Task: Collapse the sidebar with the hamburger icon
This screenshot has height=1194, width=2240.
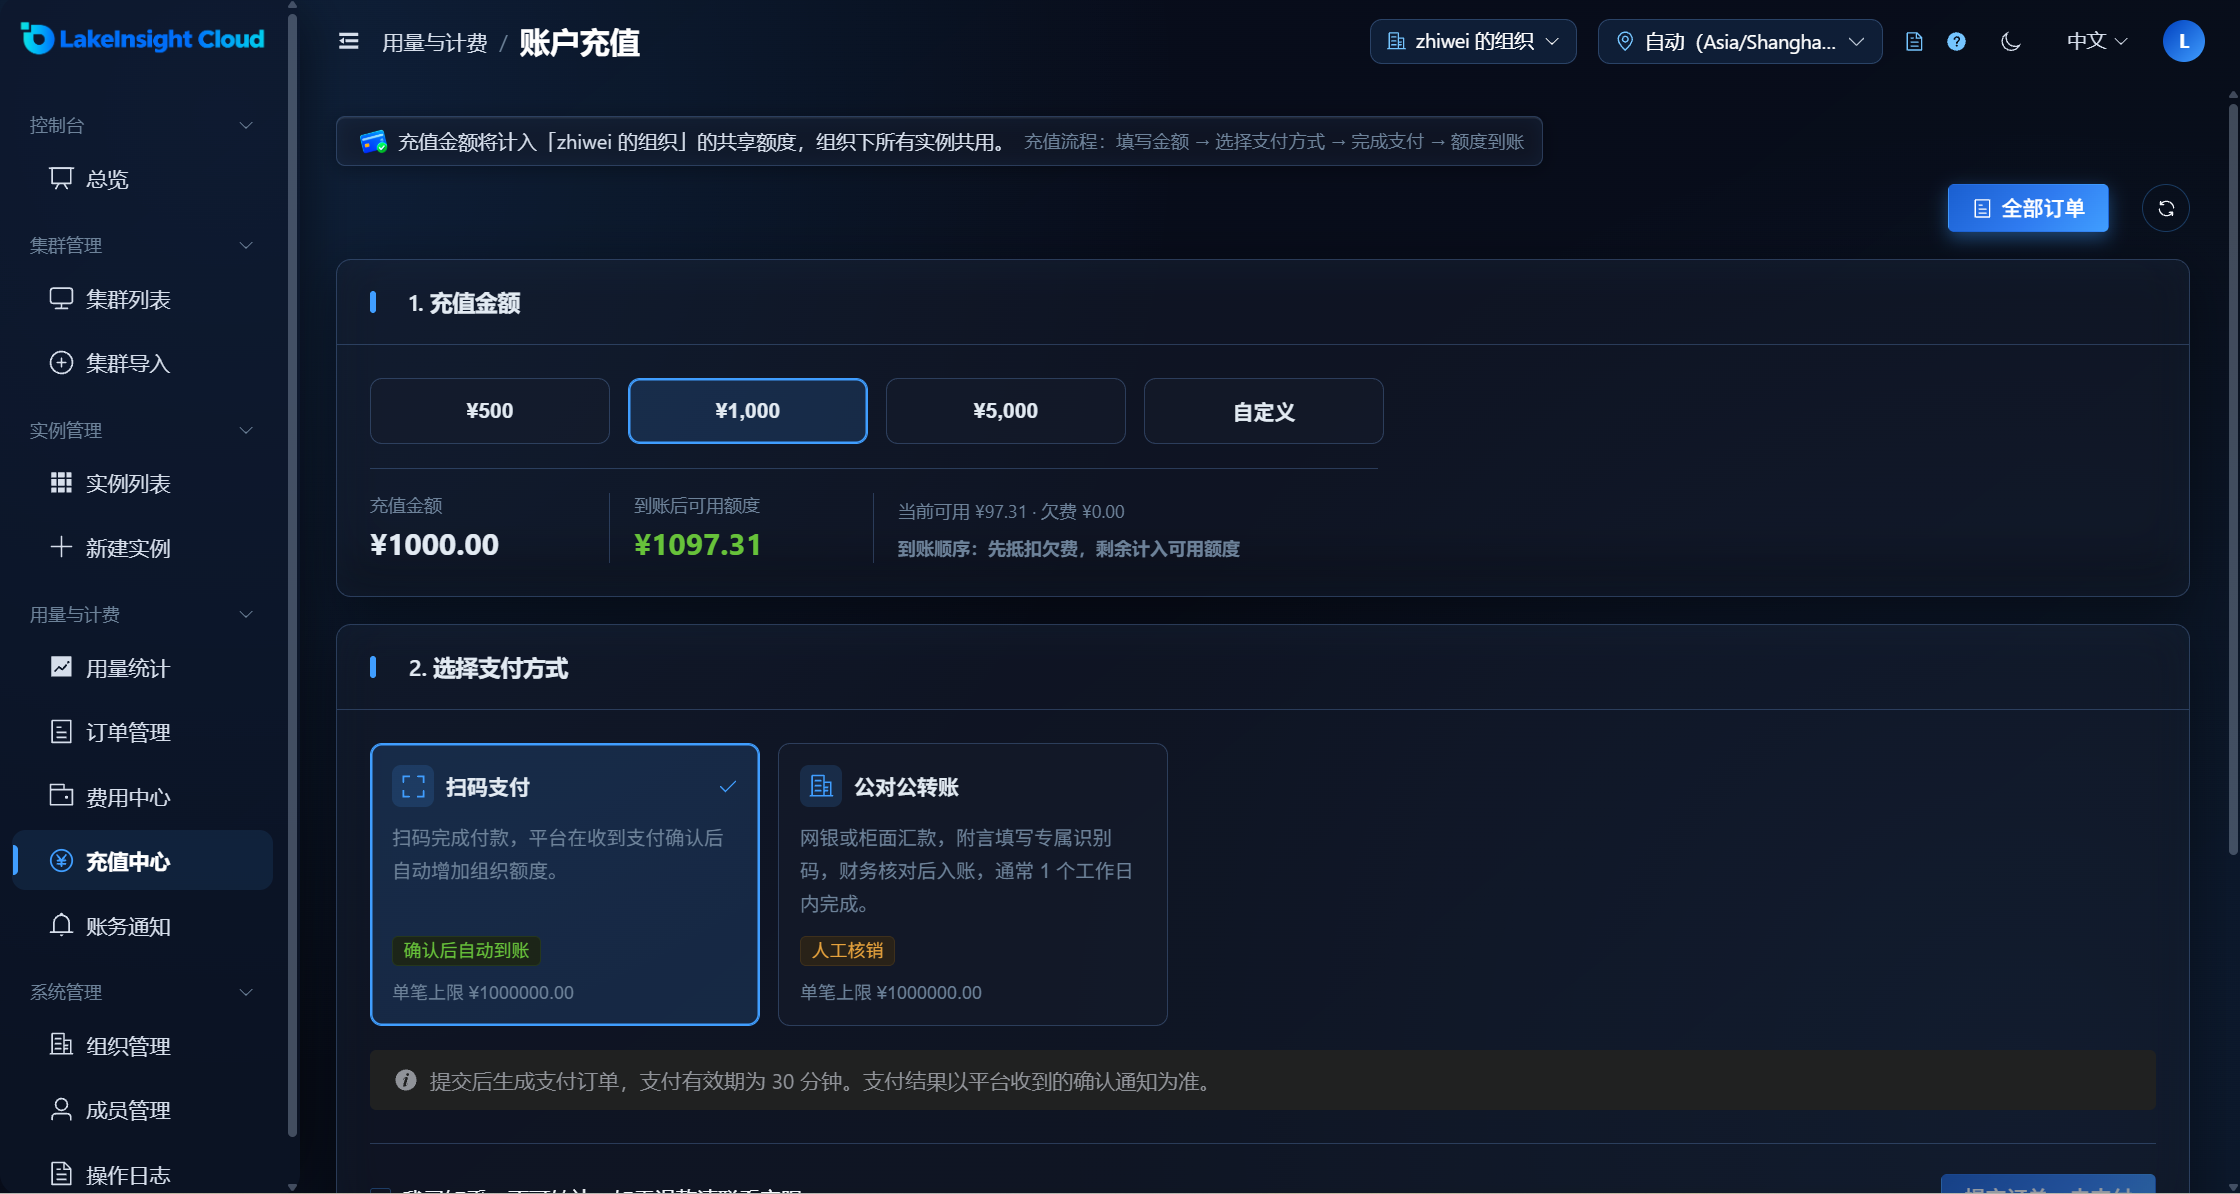Action: click(348, 41)
